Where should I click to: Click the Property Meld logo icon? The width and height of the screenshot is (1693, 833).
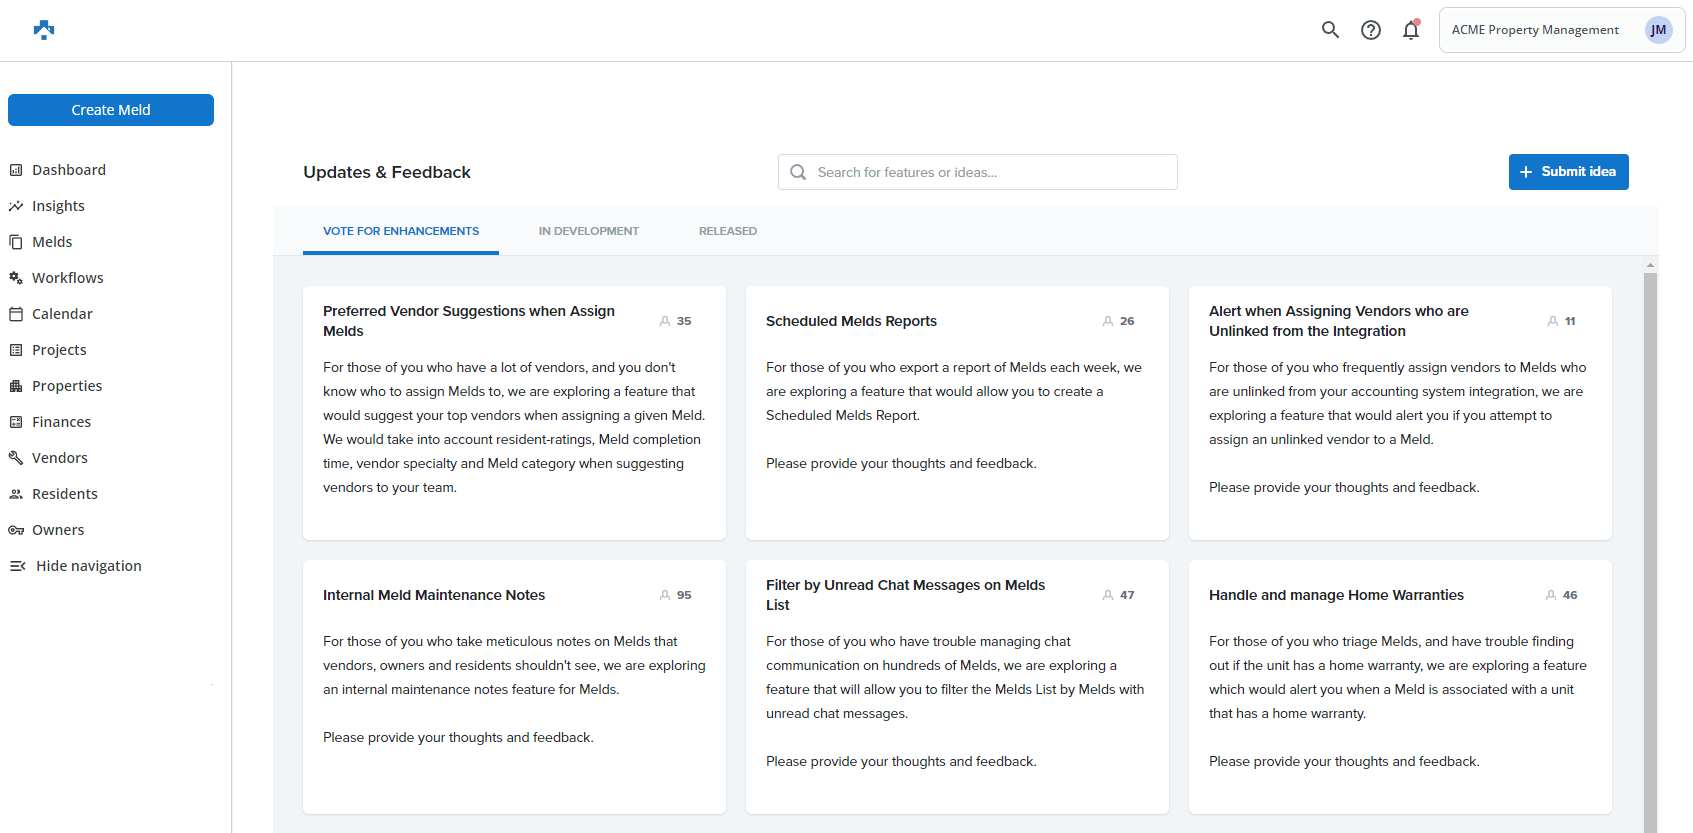pos(44,30)
